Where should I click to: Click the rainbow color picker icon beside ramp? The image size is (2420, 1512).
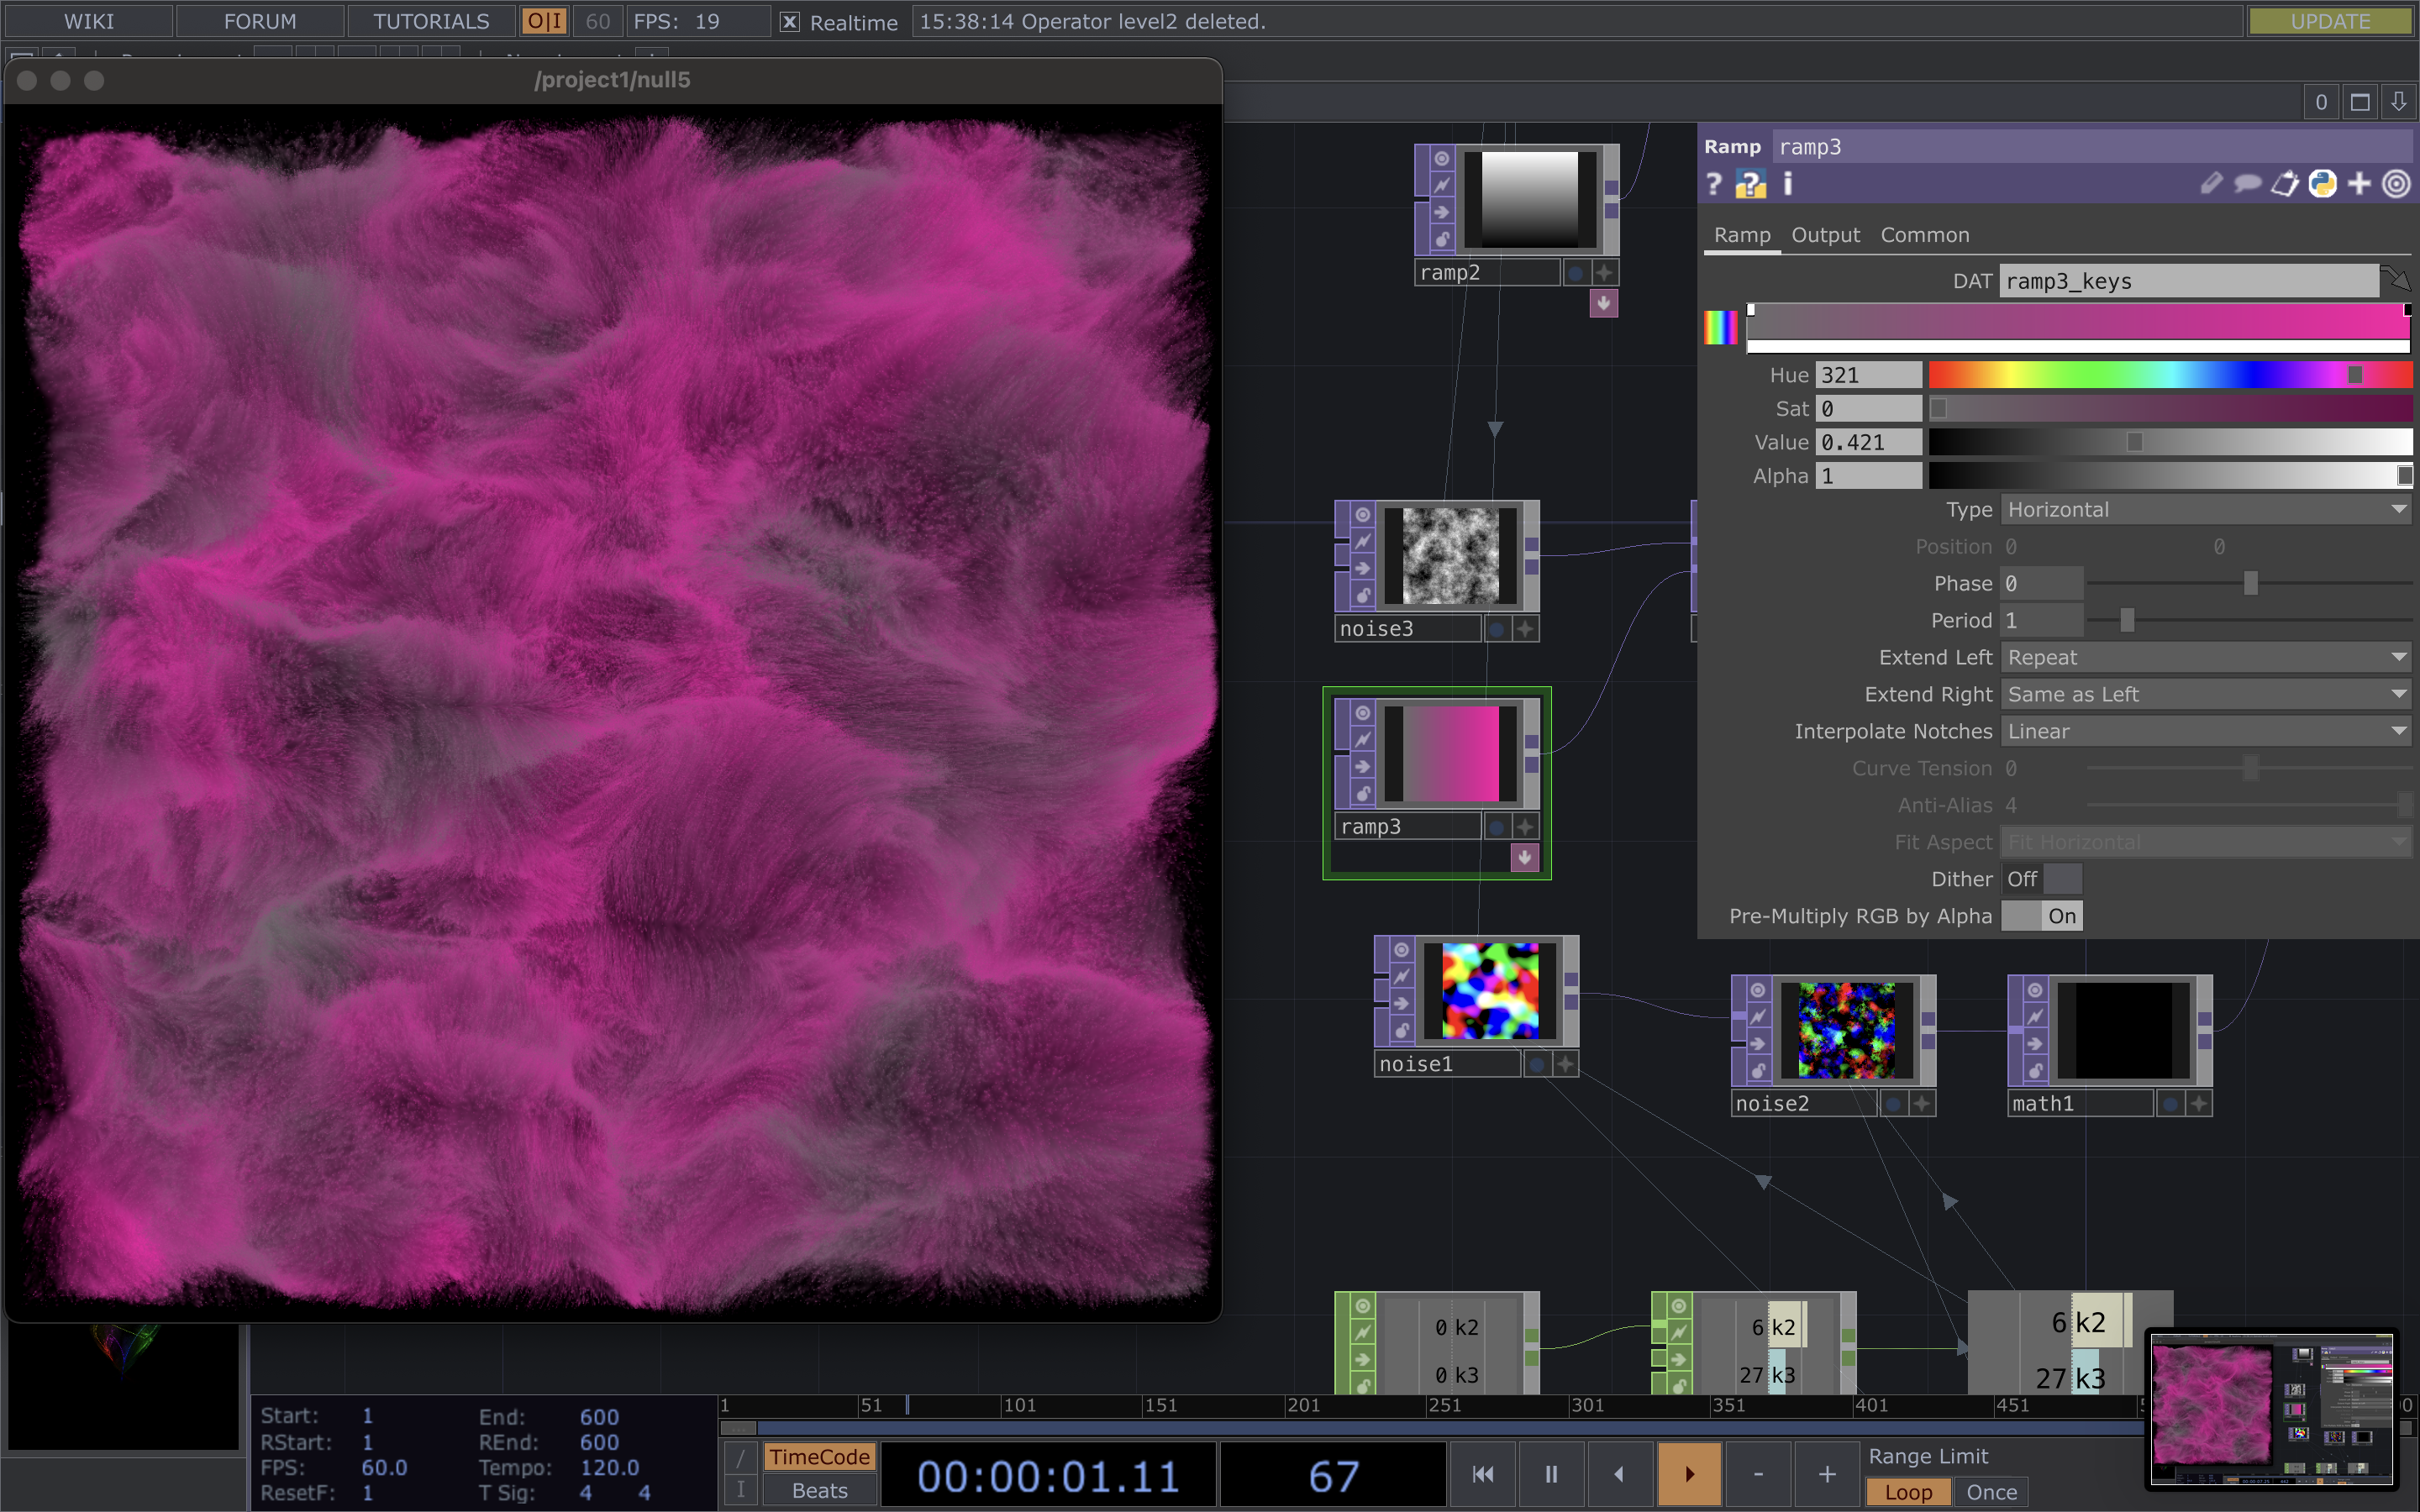click(1721, 327)
